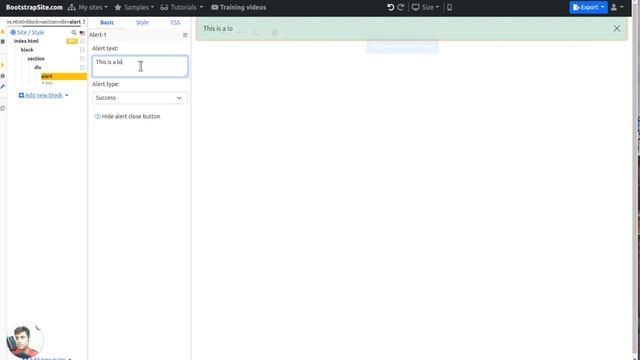The image size is (640, 360).
Task: Click the layout icon on the section row
Action: pos(82,59)
